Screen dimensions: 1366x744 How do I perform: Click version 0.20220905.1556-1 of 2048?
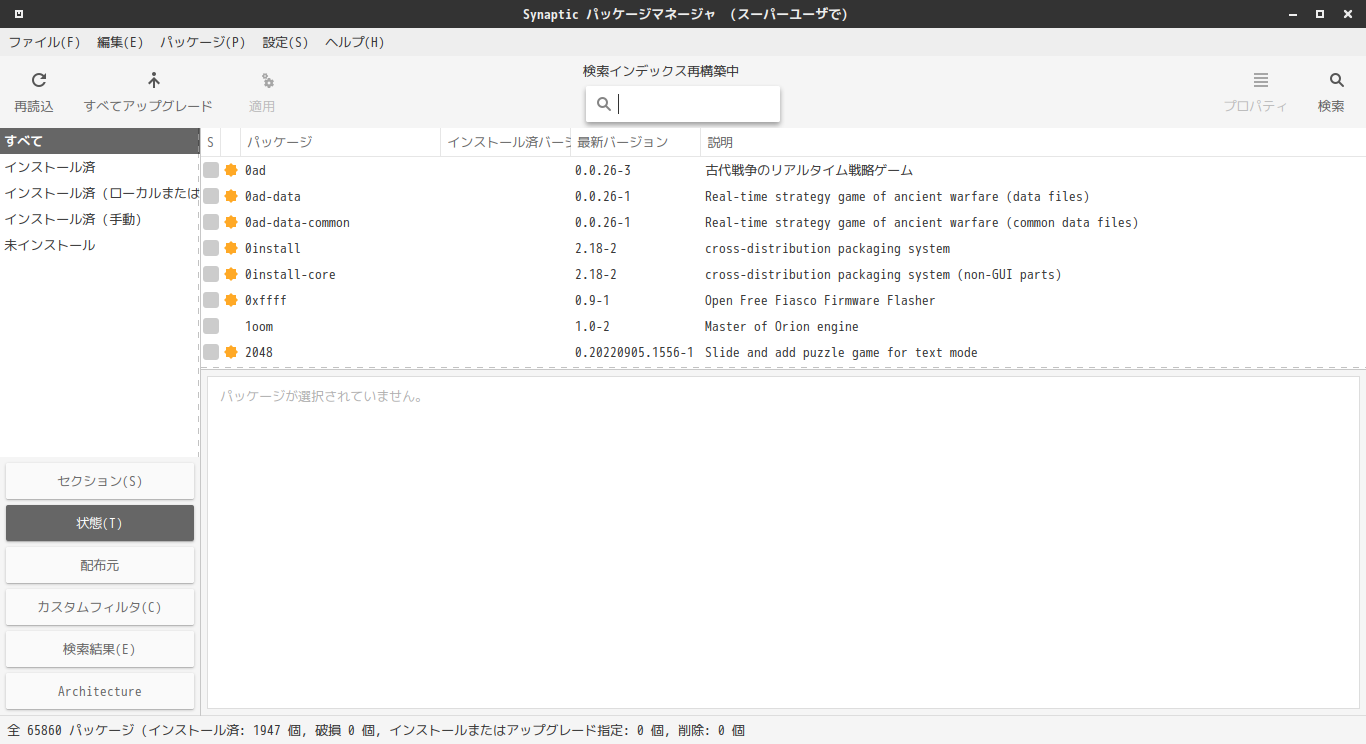coord(634,352)
